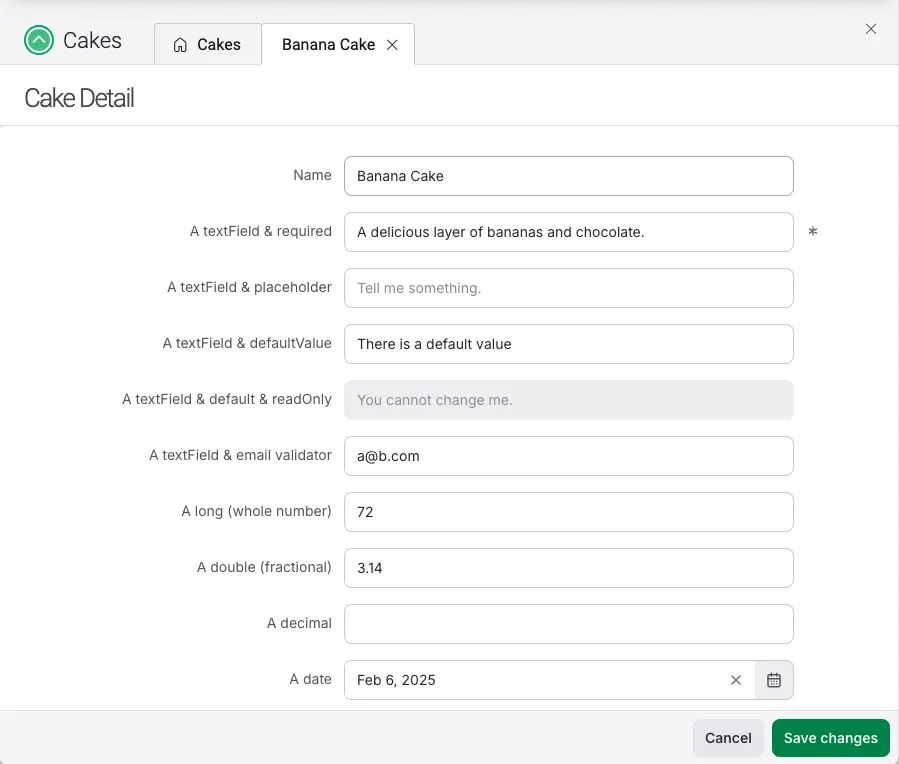899x764 pixels.
Task: Open the calendar date picker
Action: (773, 680)
